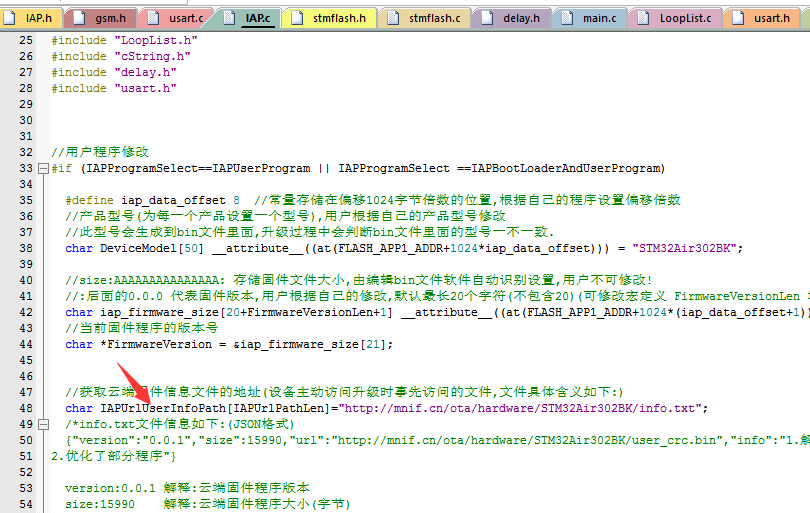Image resolution: width=810 pixels, height=513 pixels.
Task: Click IAPBootLoaderAndUserProgram in line 33
Action: [566, 168]
